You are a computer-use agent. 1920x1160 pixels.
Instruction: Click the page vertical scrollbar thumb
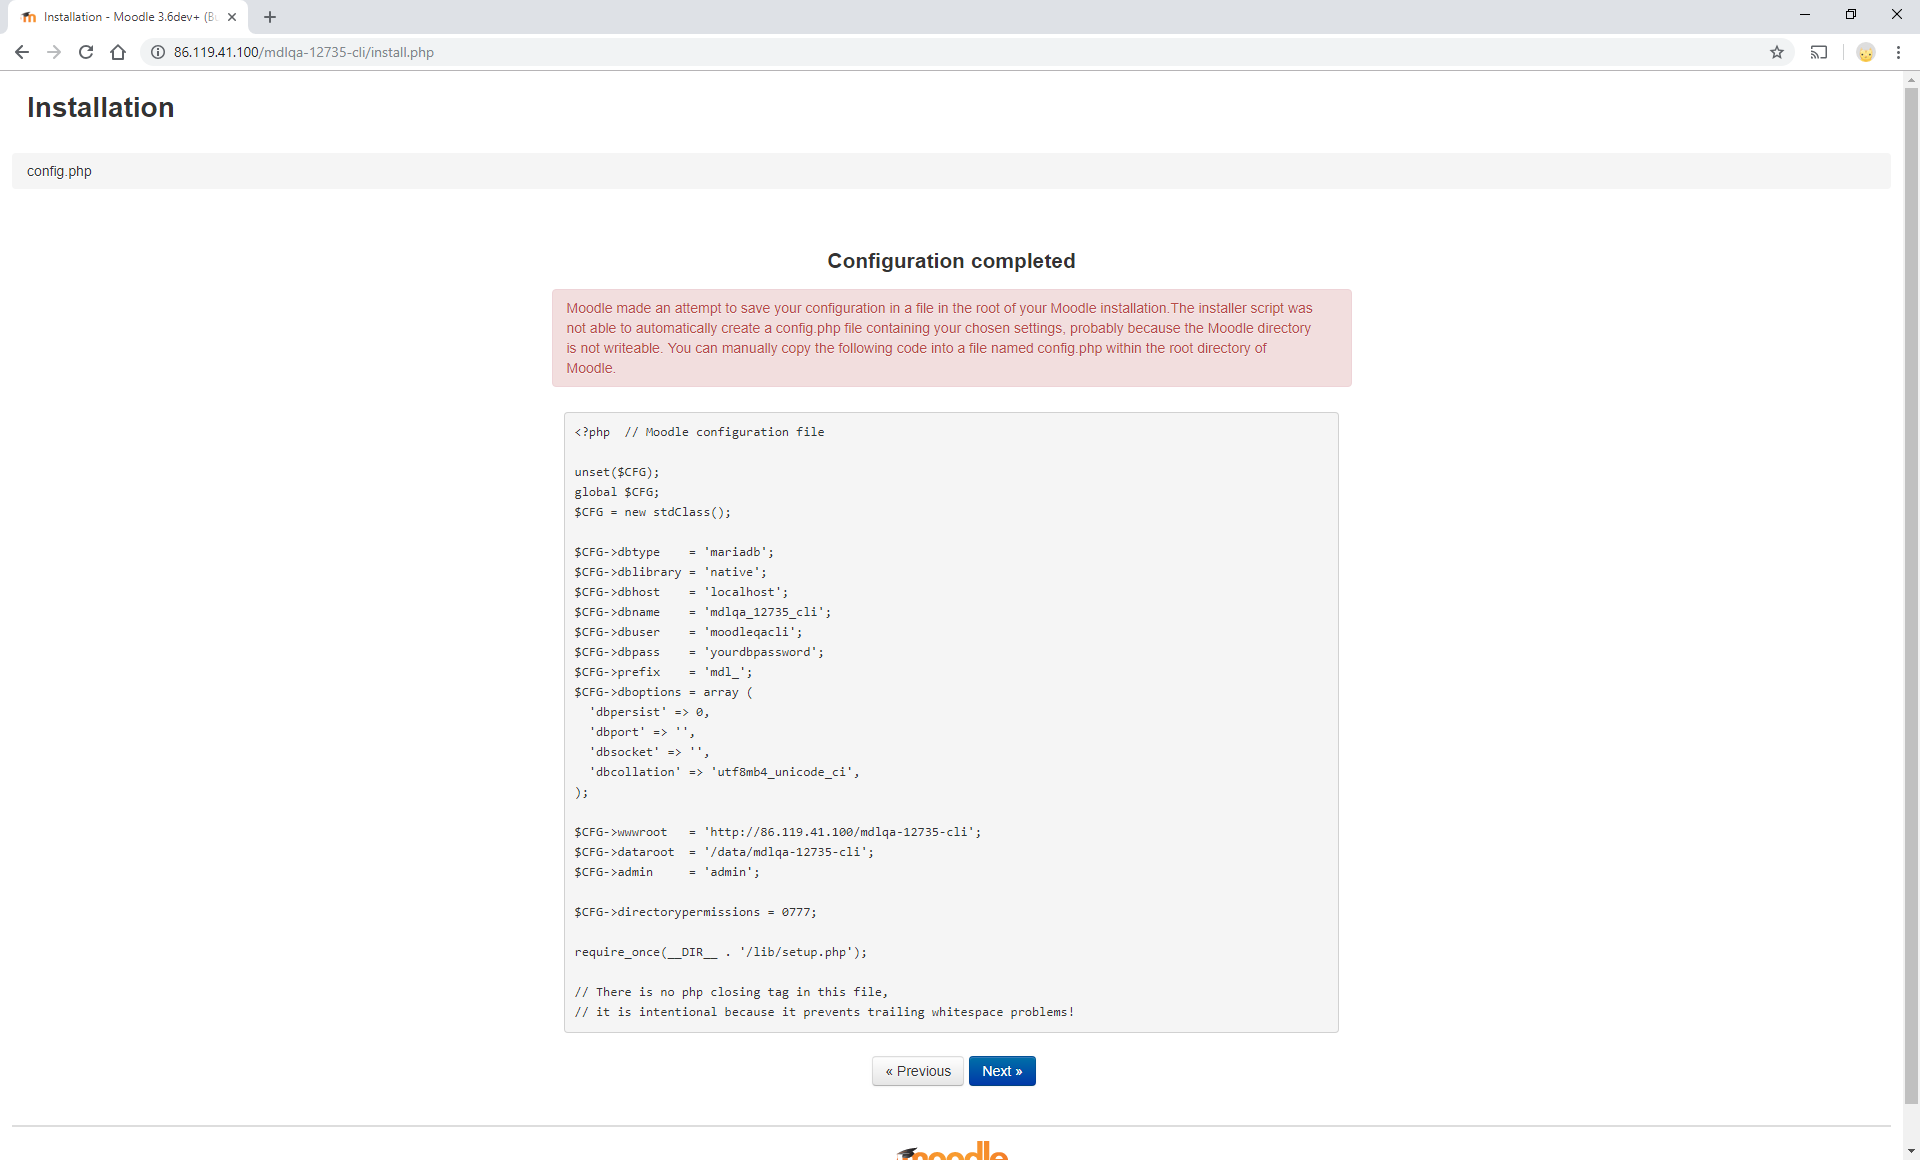1911,594
